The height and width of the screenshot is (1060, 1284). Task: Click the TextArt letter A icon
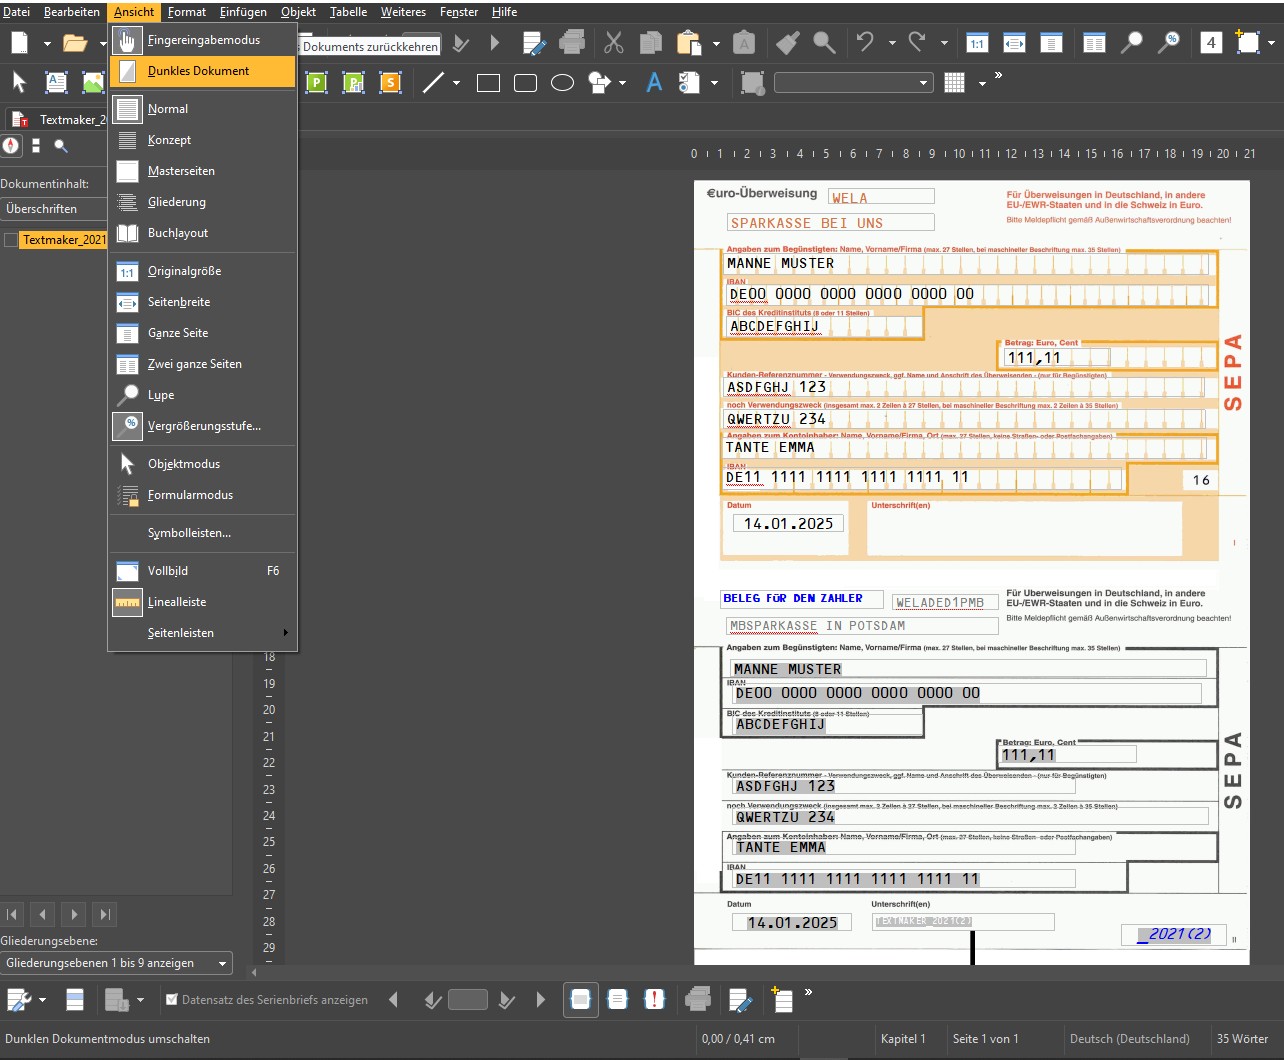point(654,83)
